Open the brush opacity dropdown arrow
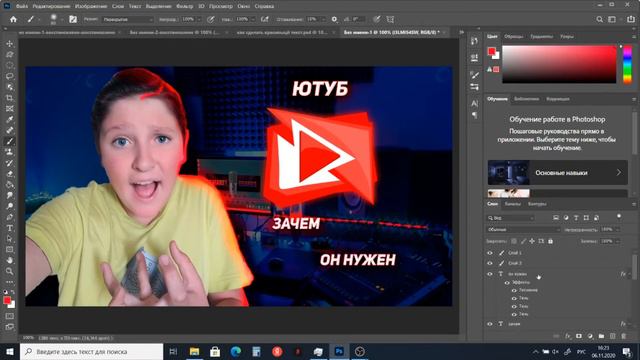This screenshot has height=360, width=640. (199, 19)
